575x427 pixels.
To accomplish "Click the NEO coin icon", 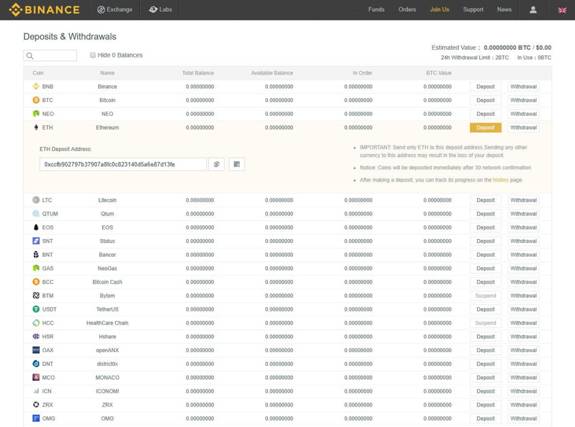I will point(36,114).
